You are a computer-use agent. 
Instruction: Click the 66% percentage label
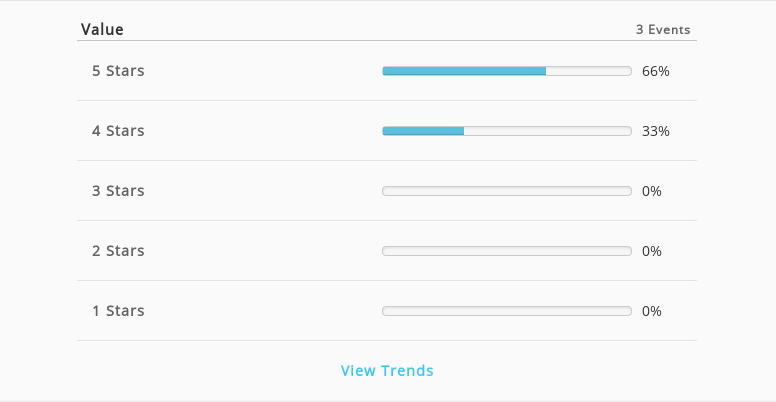coord(656,71)
